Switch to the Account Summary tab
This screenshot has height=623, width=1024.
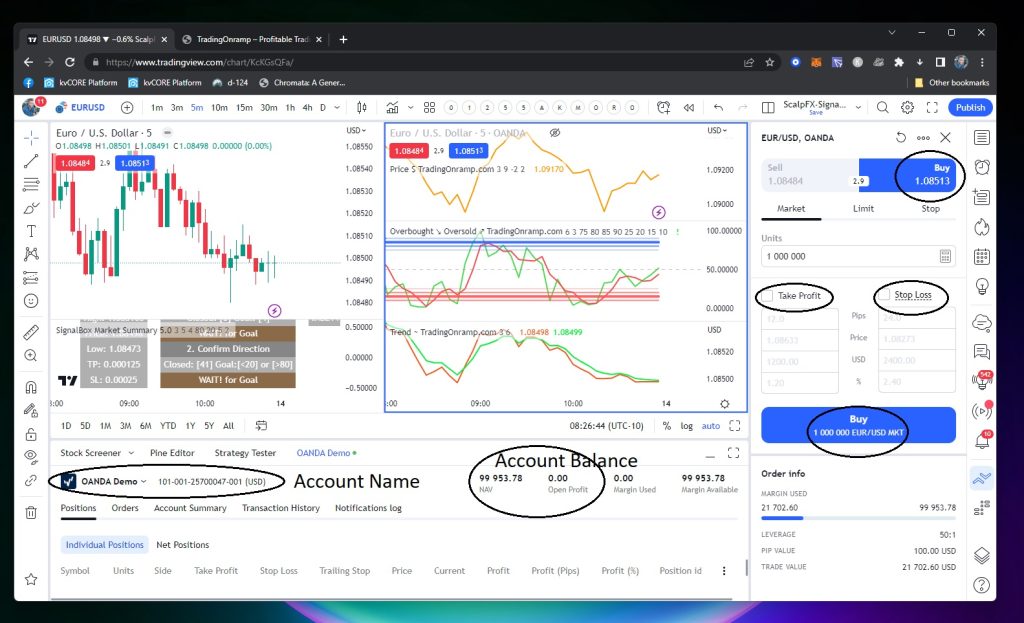pyautogui.click(x=190, y=508)
